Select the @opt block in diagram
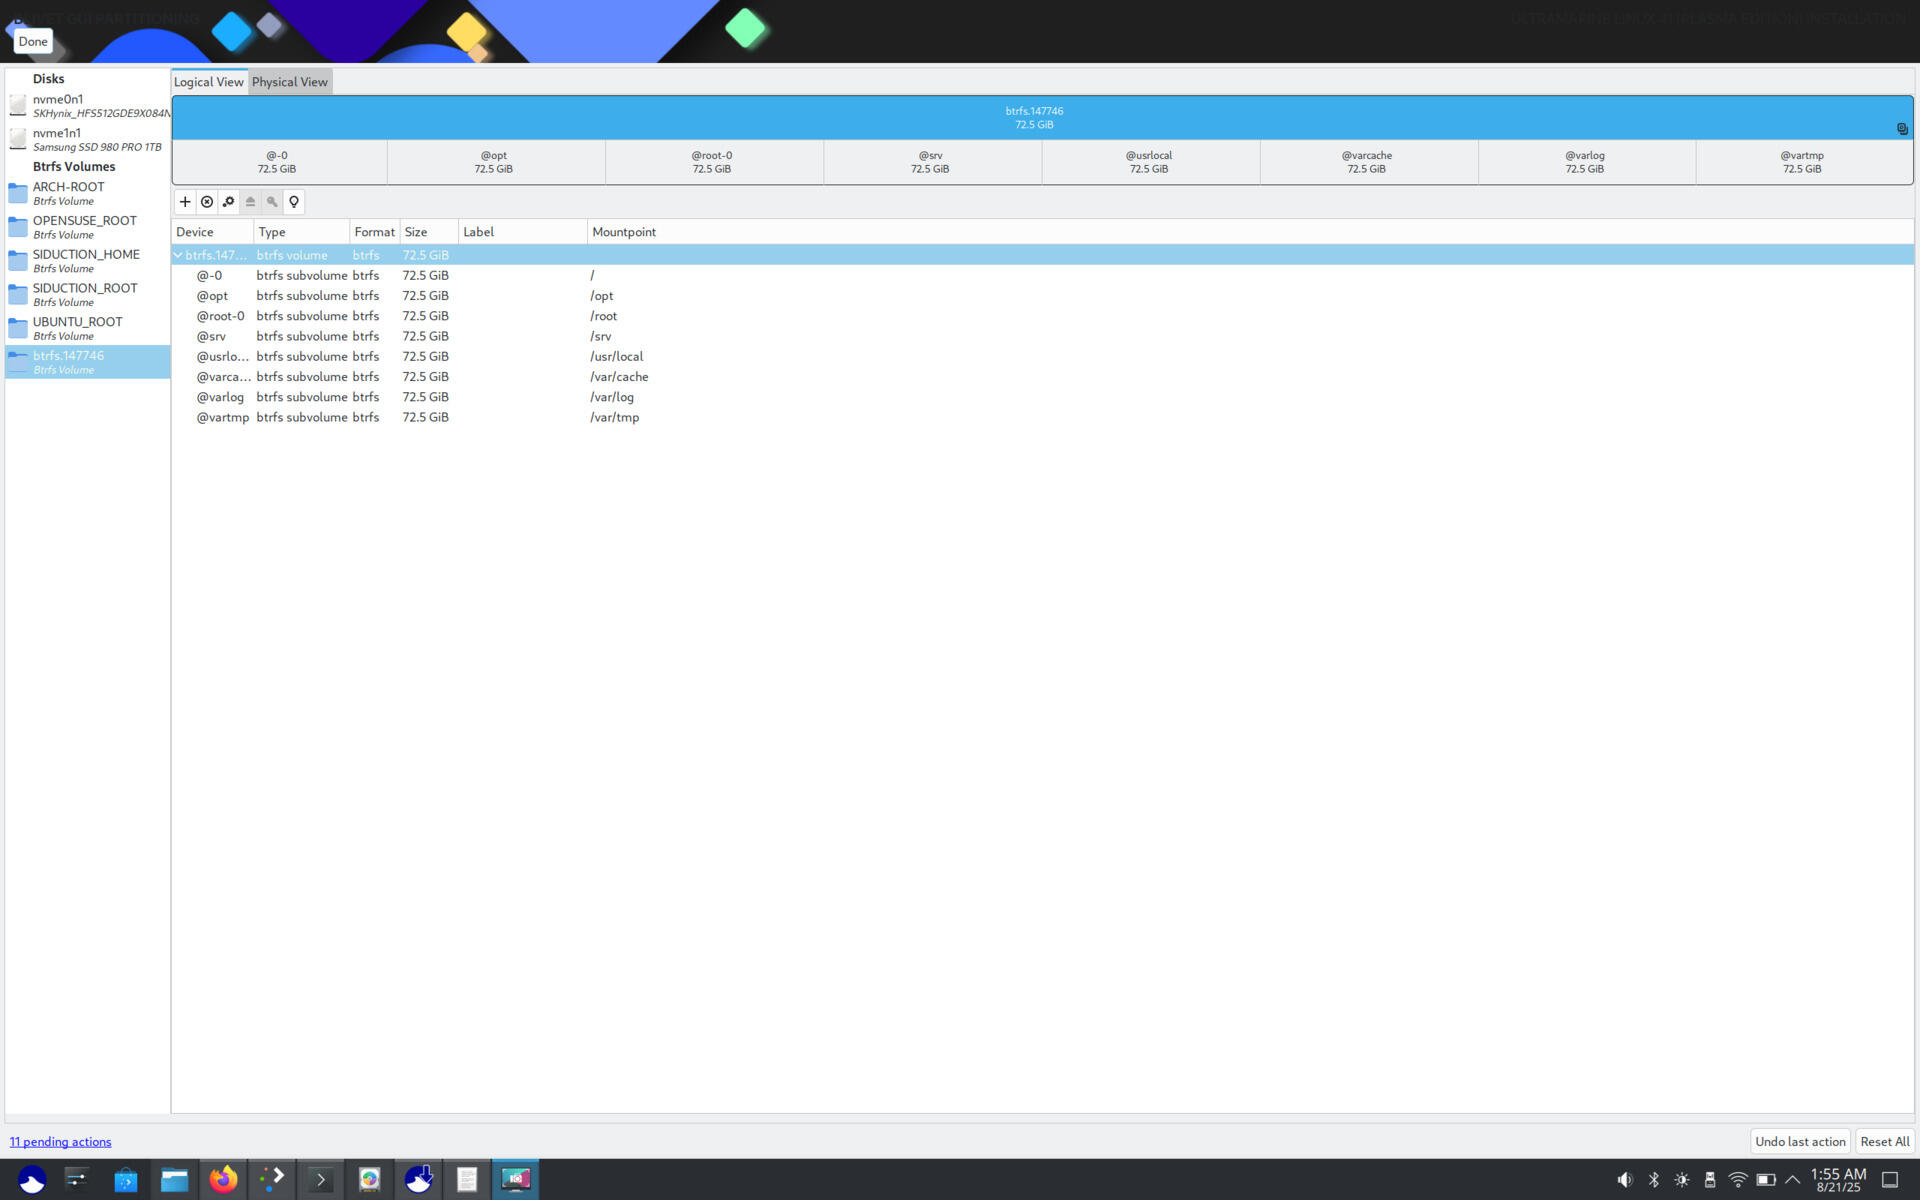1920x1200 pixels. [x=496, y=162]
